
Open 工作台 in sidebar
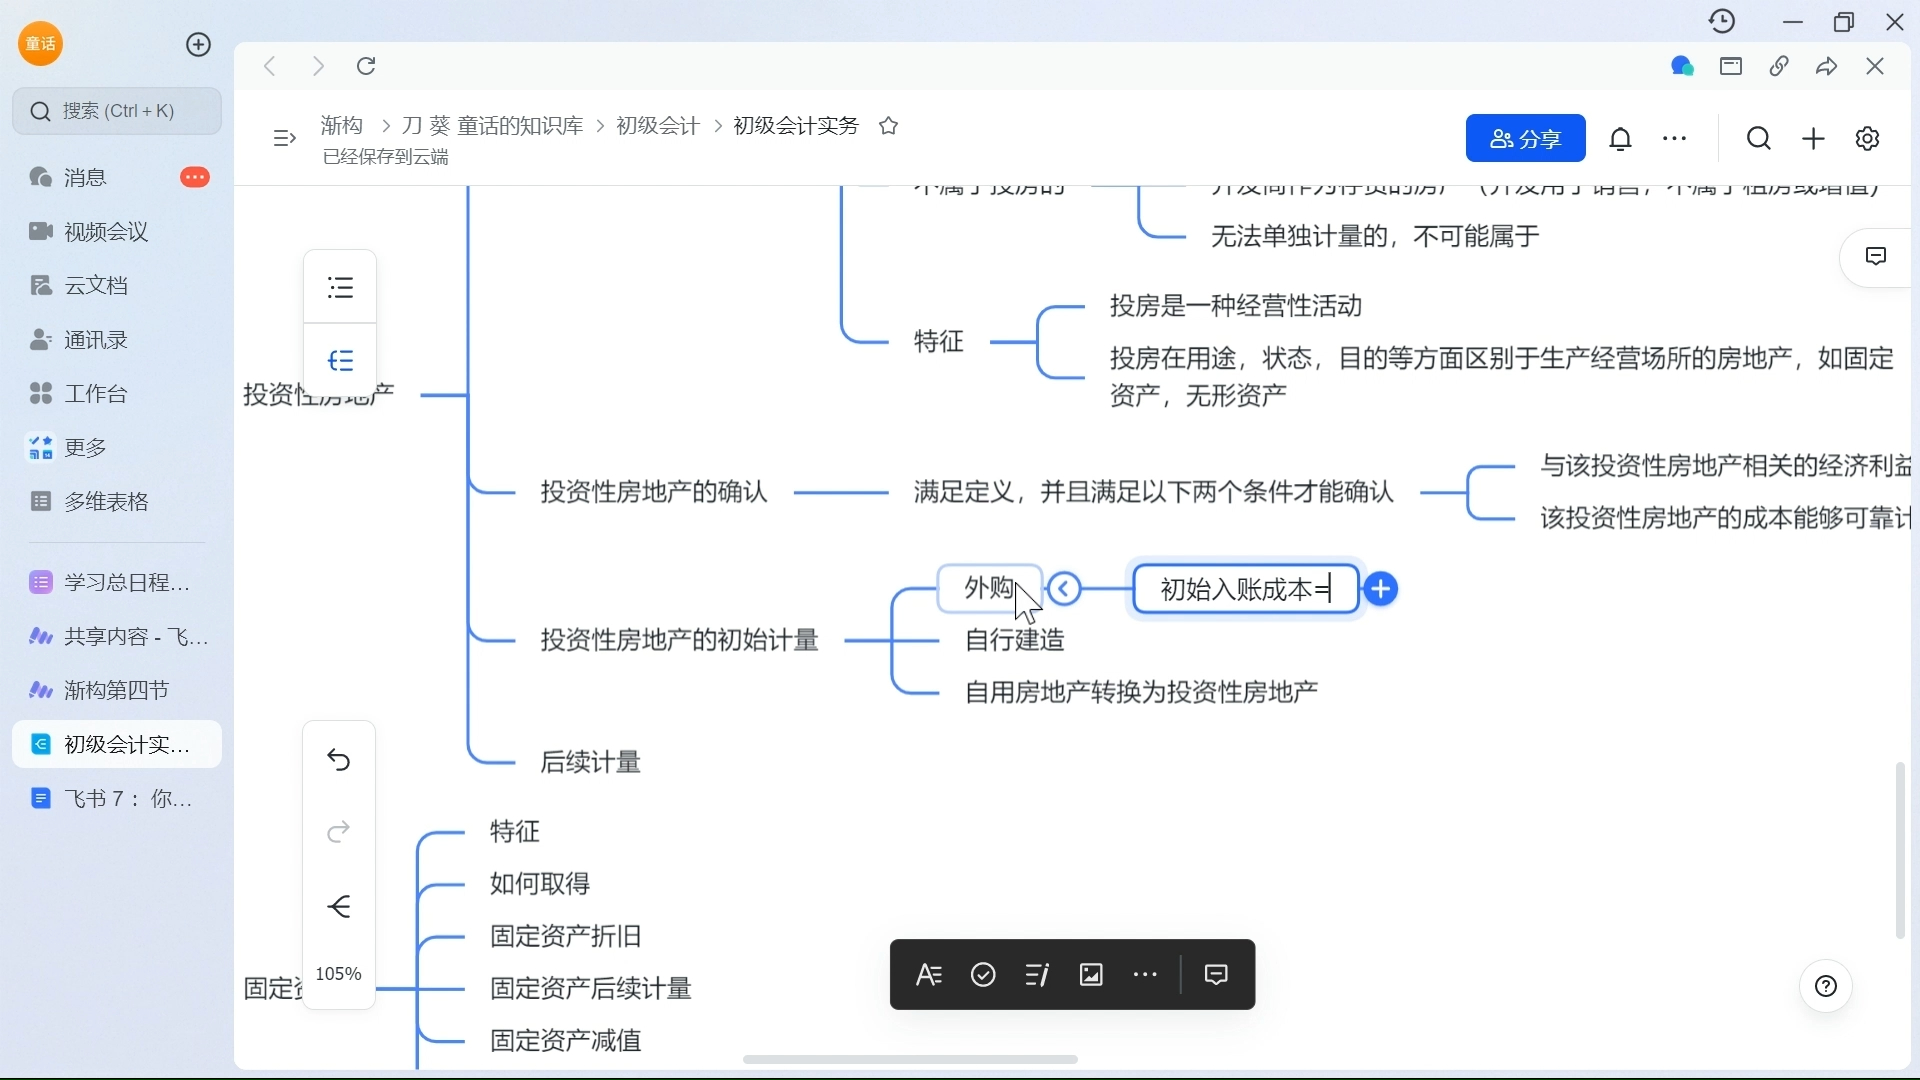[x=117, y=393]
